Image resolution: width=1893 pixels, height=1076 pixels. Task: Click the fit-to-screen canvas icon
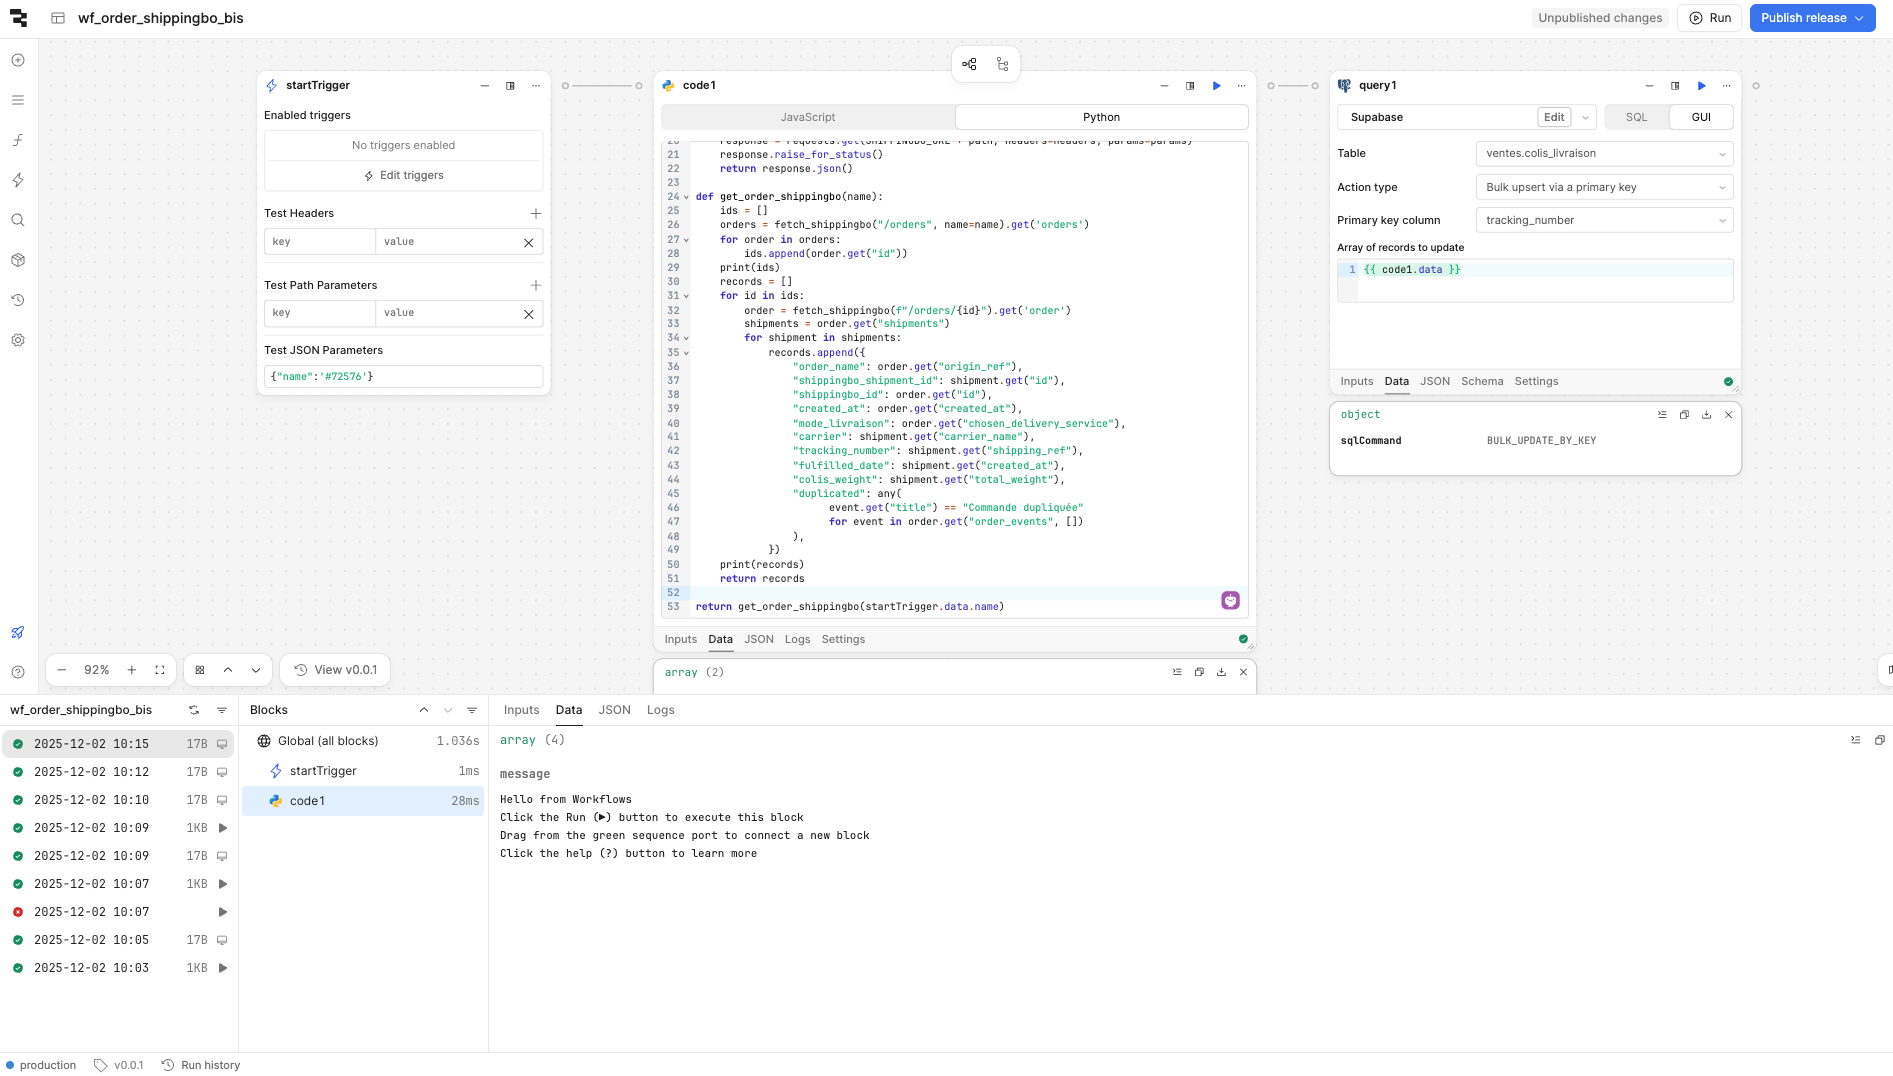point(160,670)
